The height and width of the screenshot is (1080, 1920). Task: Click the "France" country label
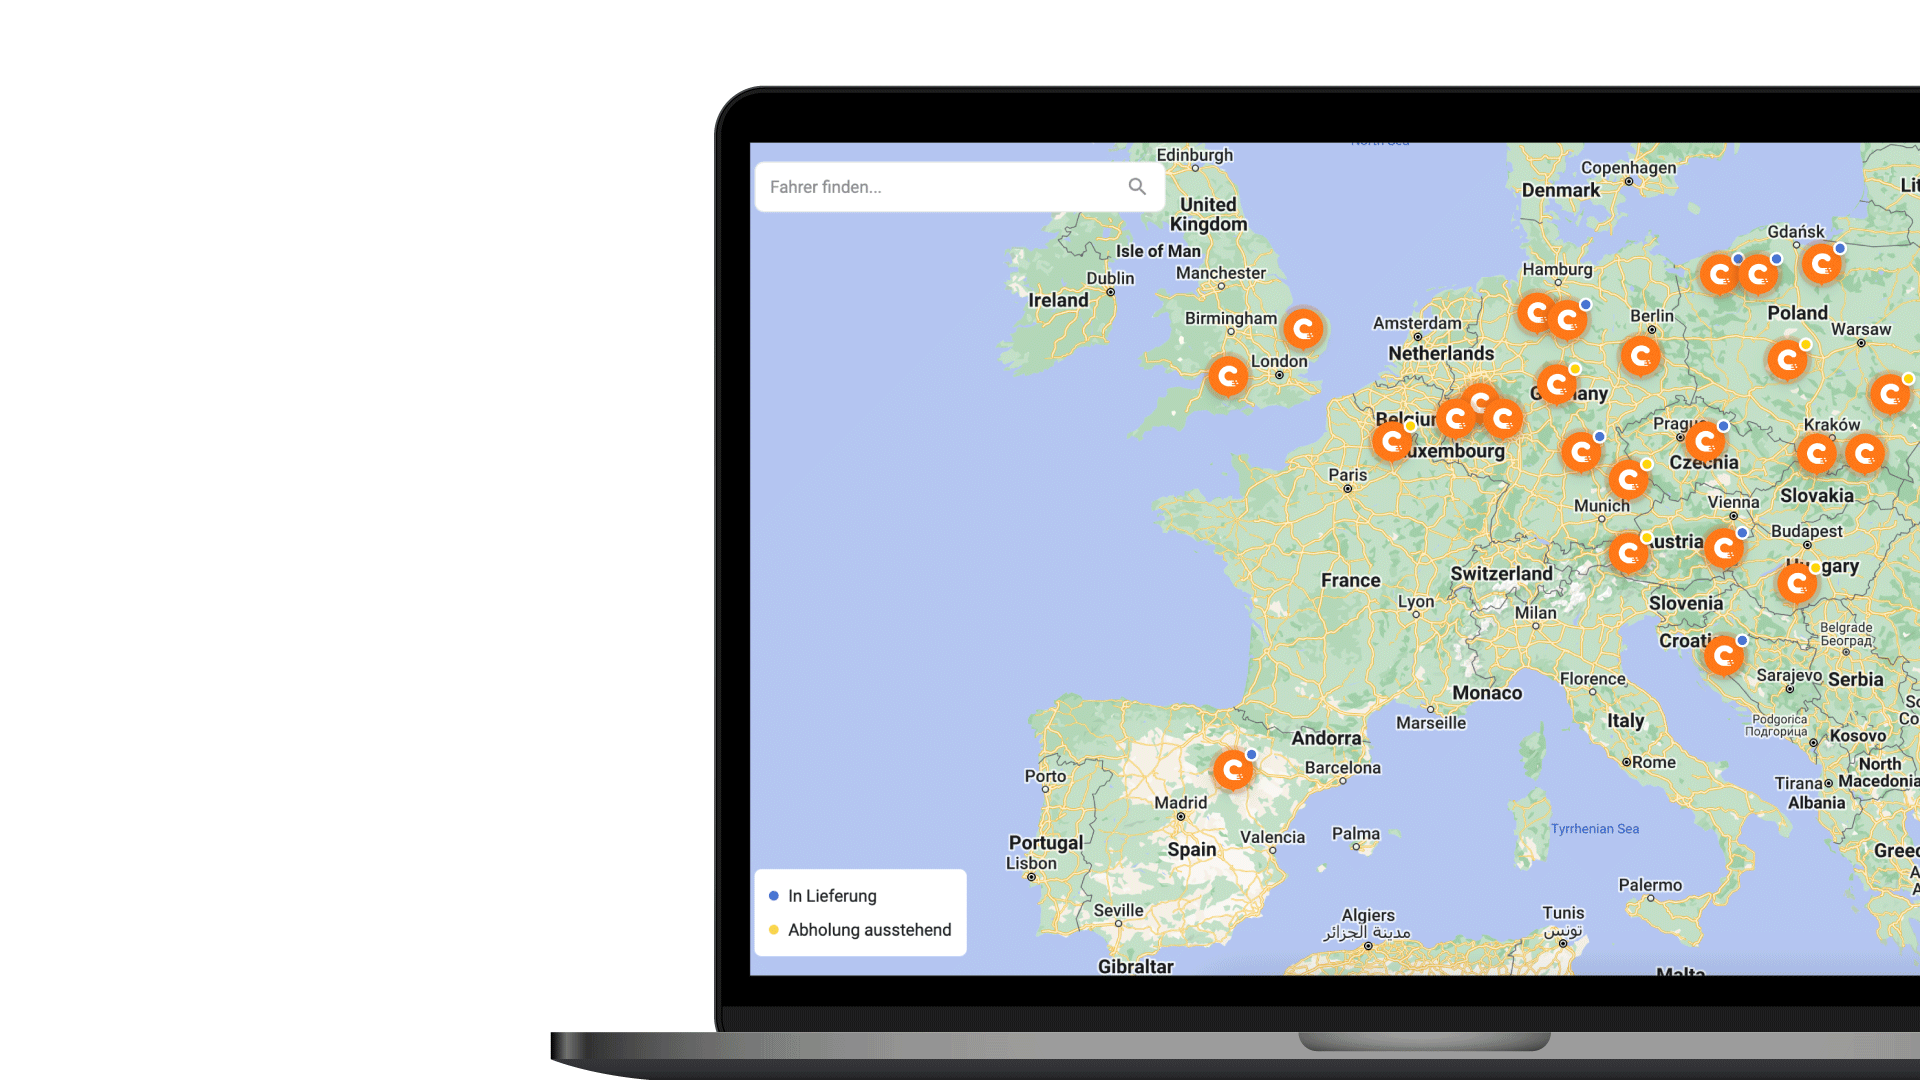(1350, 580)
